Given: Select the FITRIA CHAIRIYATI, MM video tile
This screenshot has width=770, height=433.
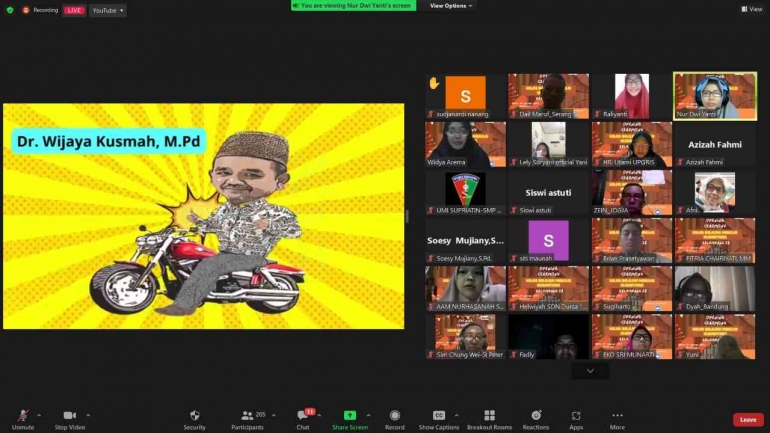Looking at the screenshot, I should pyautogui.click(x=715, y=241).
